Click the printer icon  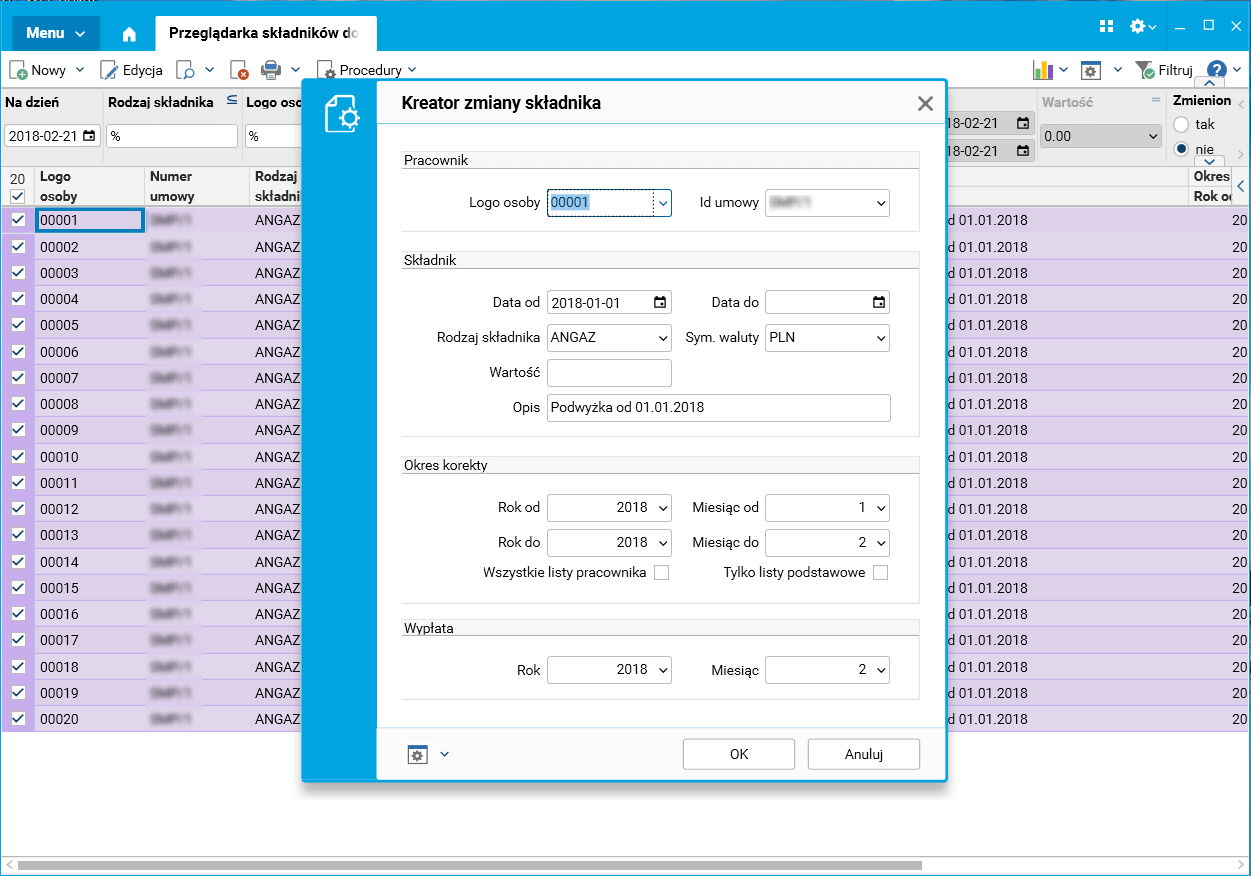coord(271,70)
